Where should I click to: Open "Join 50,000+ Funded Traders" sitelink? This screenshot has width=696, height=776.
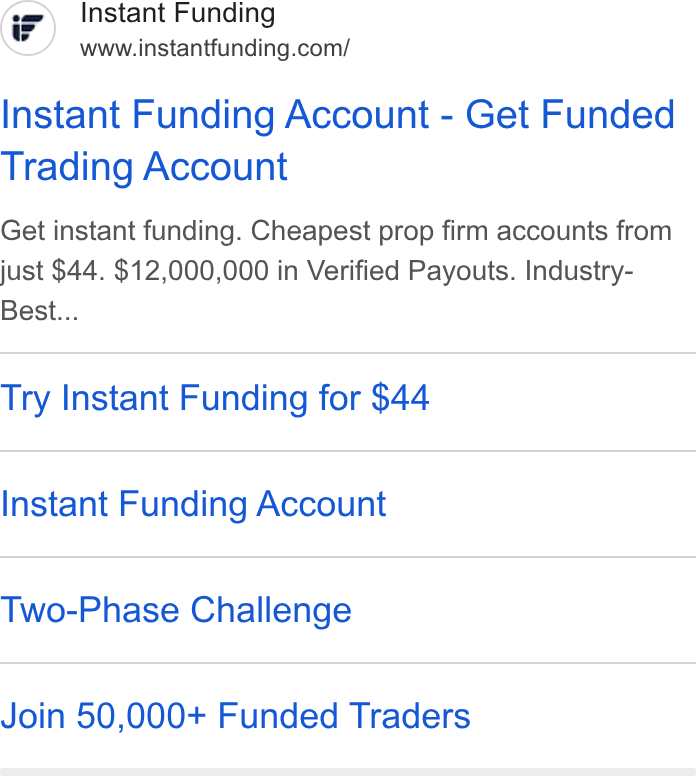[x=235, y=716]
